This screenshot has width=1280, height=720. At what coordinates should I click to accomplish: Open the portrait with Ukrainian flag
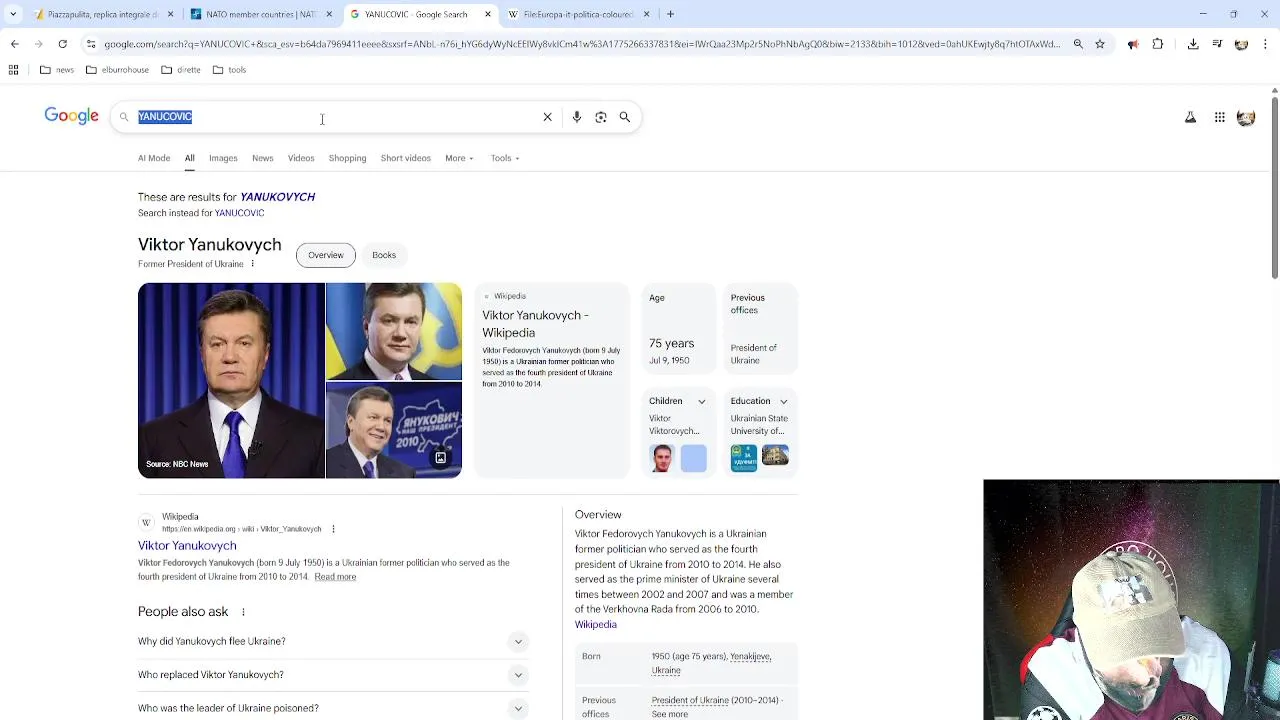click(394, 331)
